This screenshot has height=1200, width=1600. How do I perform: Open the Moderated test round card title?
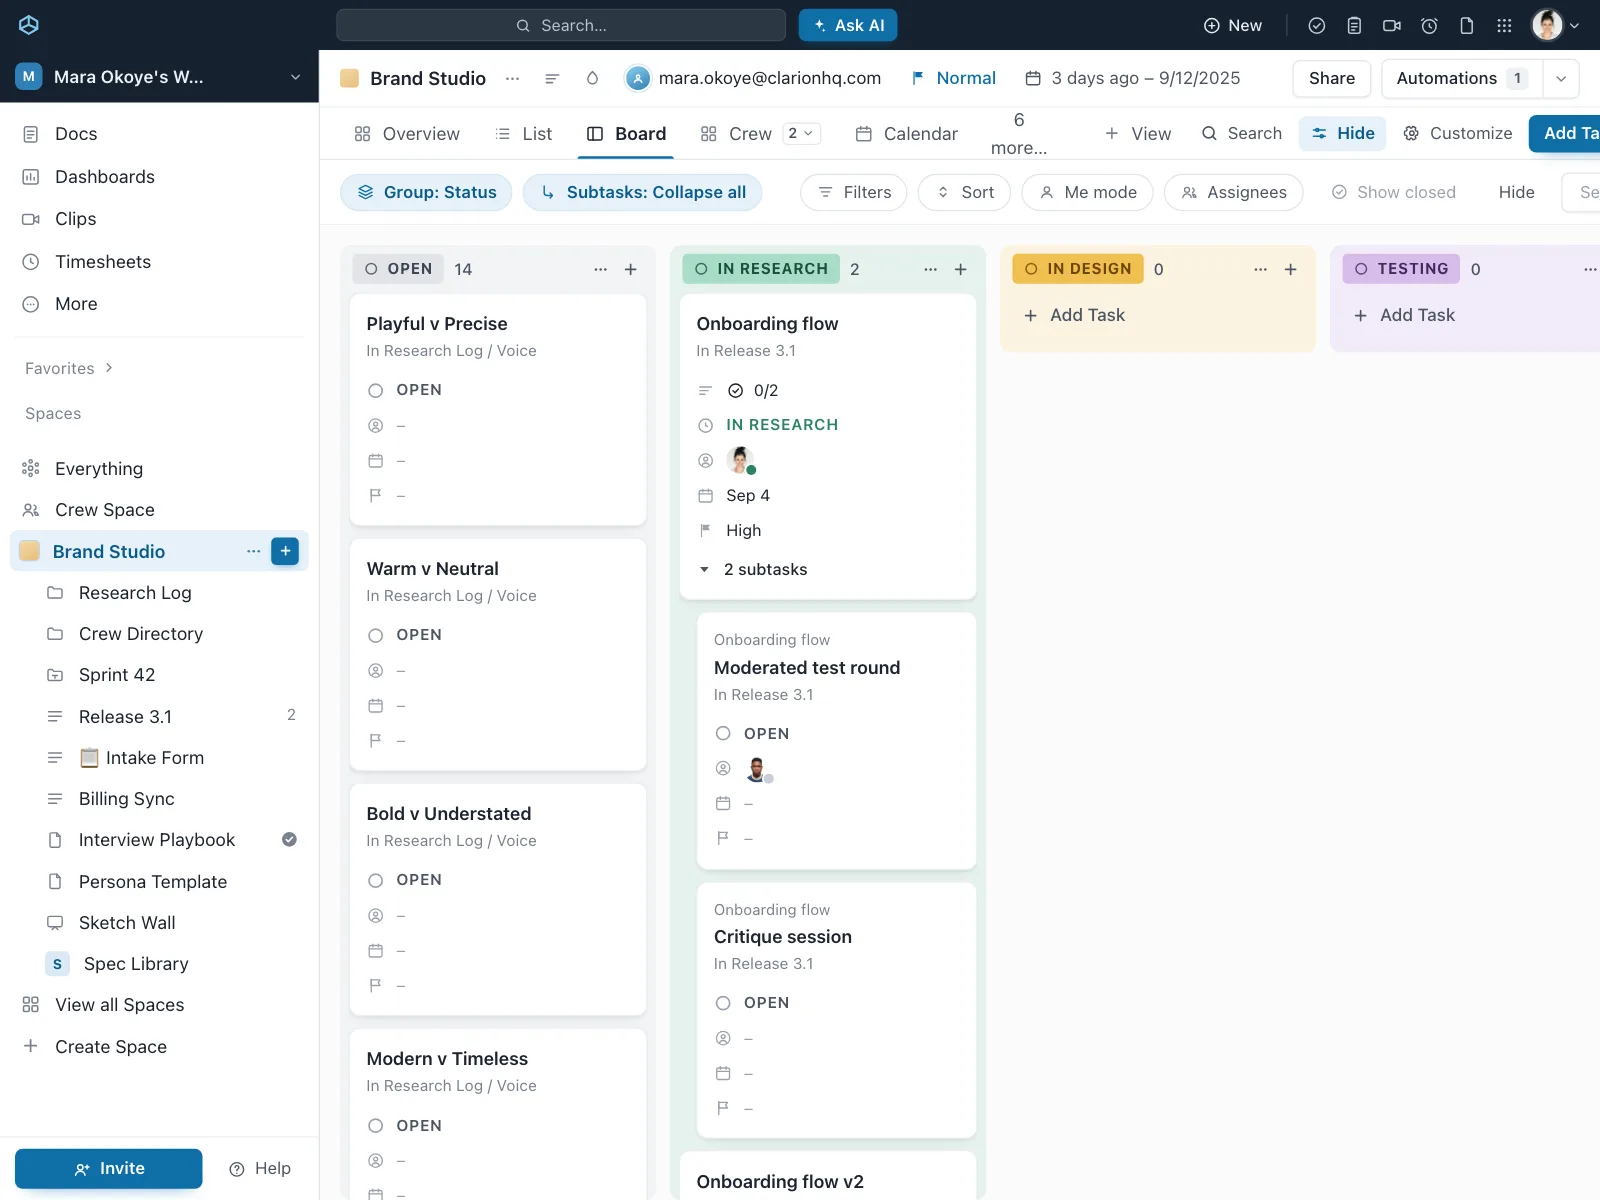pyautogui.click(x=807, y=668)
